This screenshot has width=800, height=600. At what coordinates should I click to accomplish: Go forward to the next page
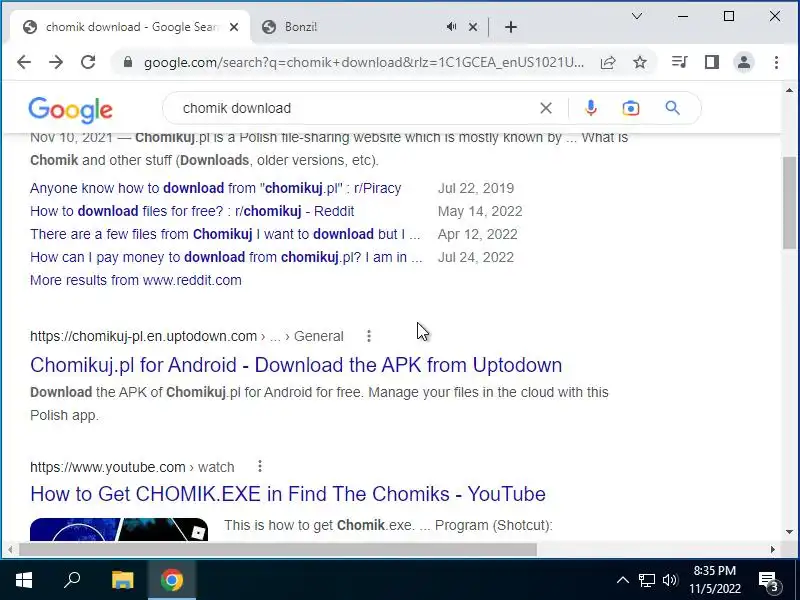[56, 62]
